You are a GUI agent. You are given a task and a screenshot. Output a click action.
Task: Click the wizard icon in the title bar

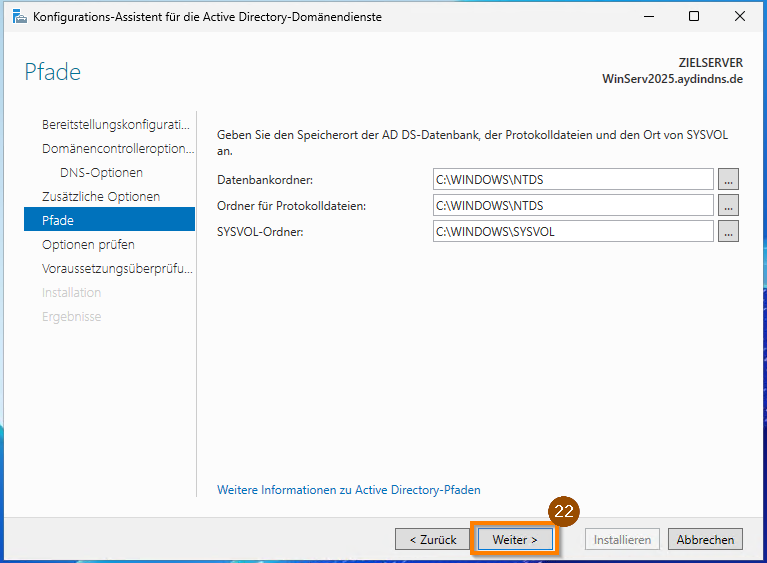tap(19, 17)
